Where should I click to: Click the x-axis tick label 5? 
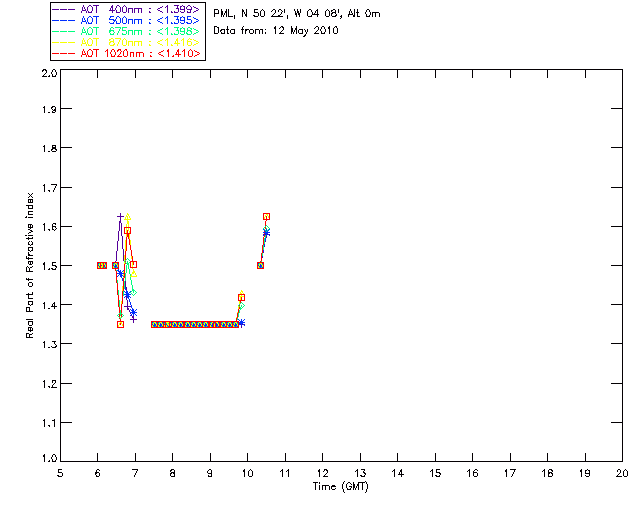click(60, 473)
